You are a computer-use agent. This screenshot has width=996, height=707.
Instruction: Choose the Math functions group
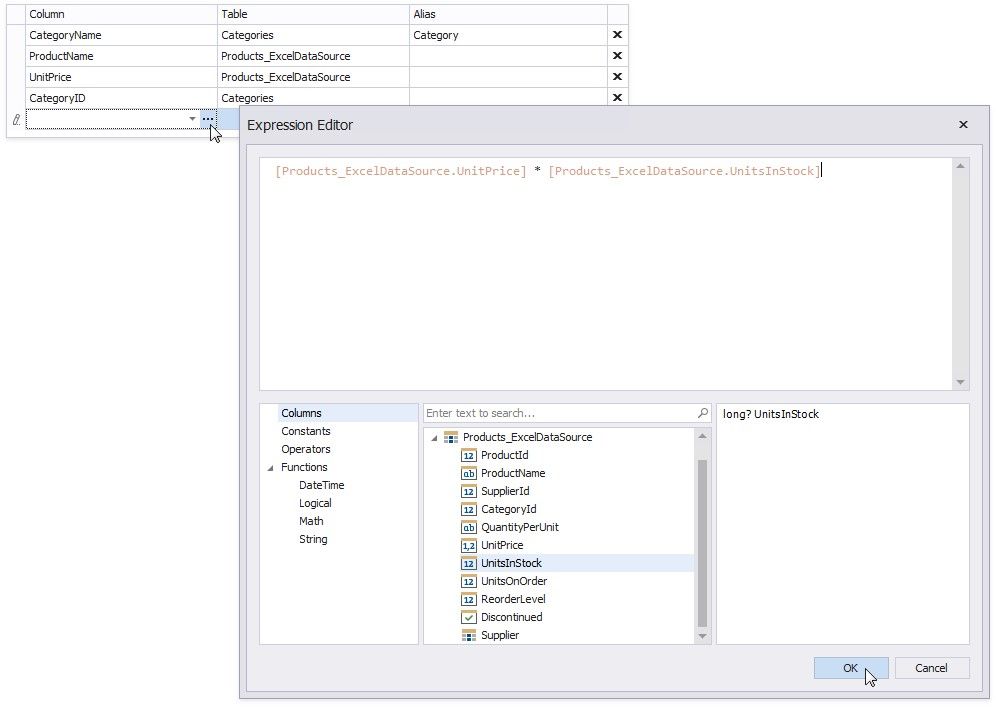(311, 521)
